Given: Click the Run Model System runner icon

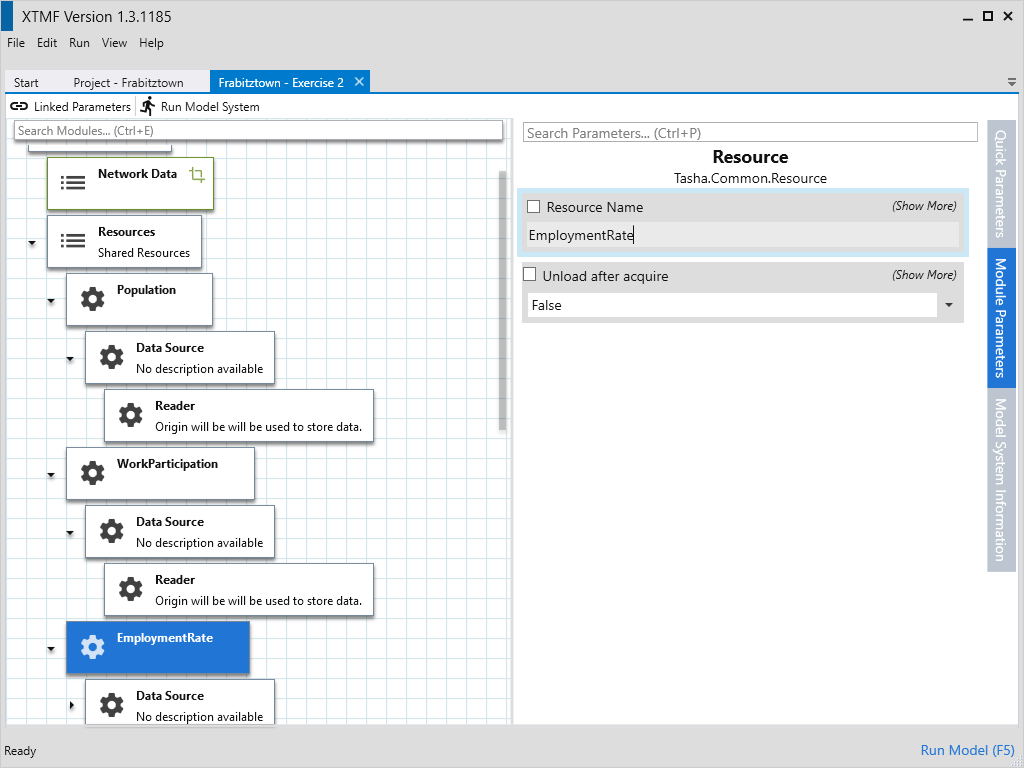Looking at the screenshot, I should pos(148,106).
